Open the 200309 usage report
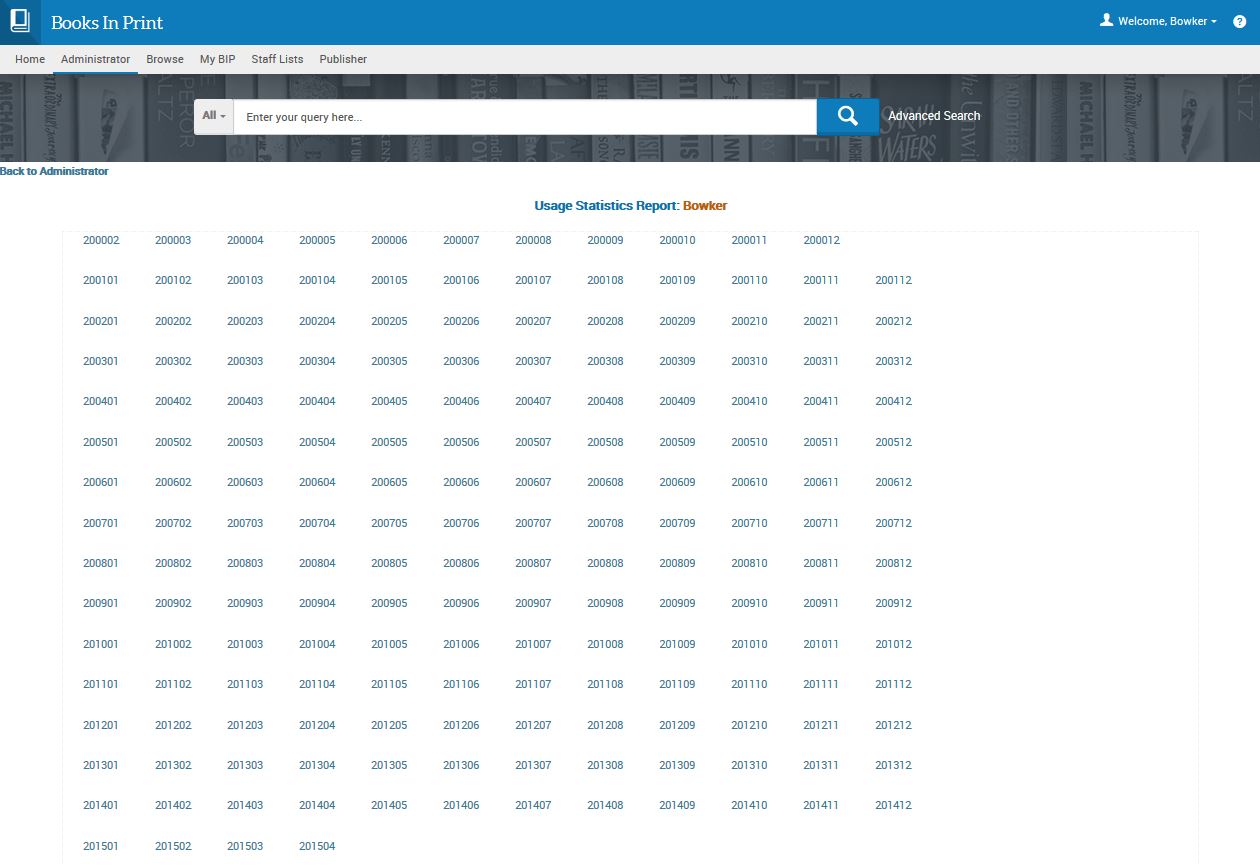The width and height of the screenshot is (1260, 866). [x=677, y=361]
